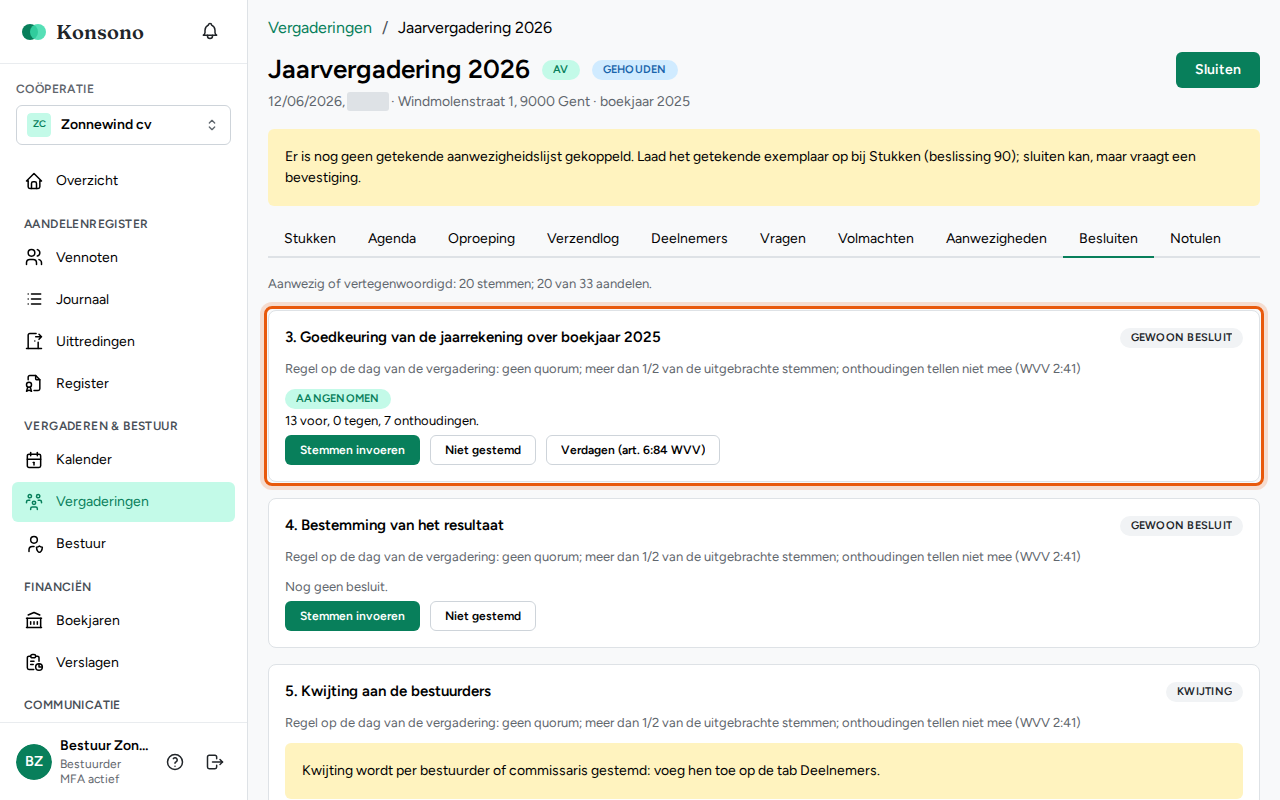The width and height of the screenshot is (1280, 800).
Task: Click 'Aanwezig of vertegenwoordigd: 20 stemmen' line
Action: click(460, 284)
